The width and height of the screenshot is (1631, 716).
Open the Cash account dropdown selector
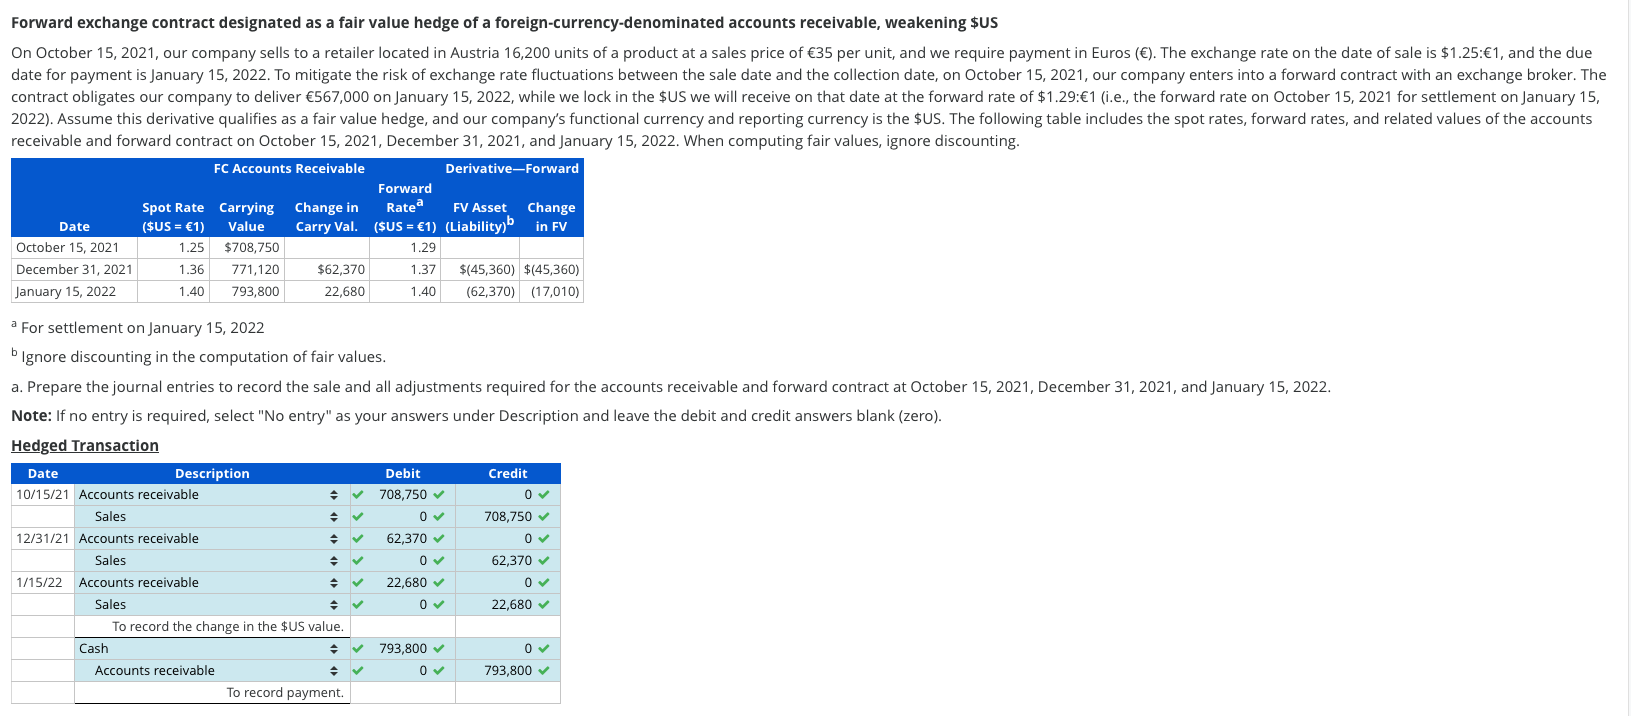click(333, 648)
